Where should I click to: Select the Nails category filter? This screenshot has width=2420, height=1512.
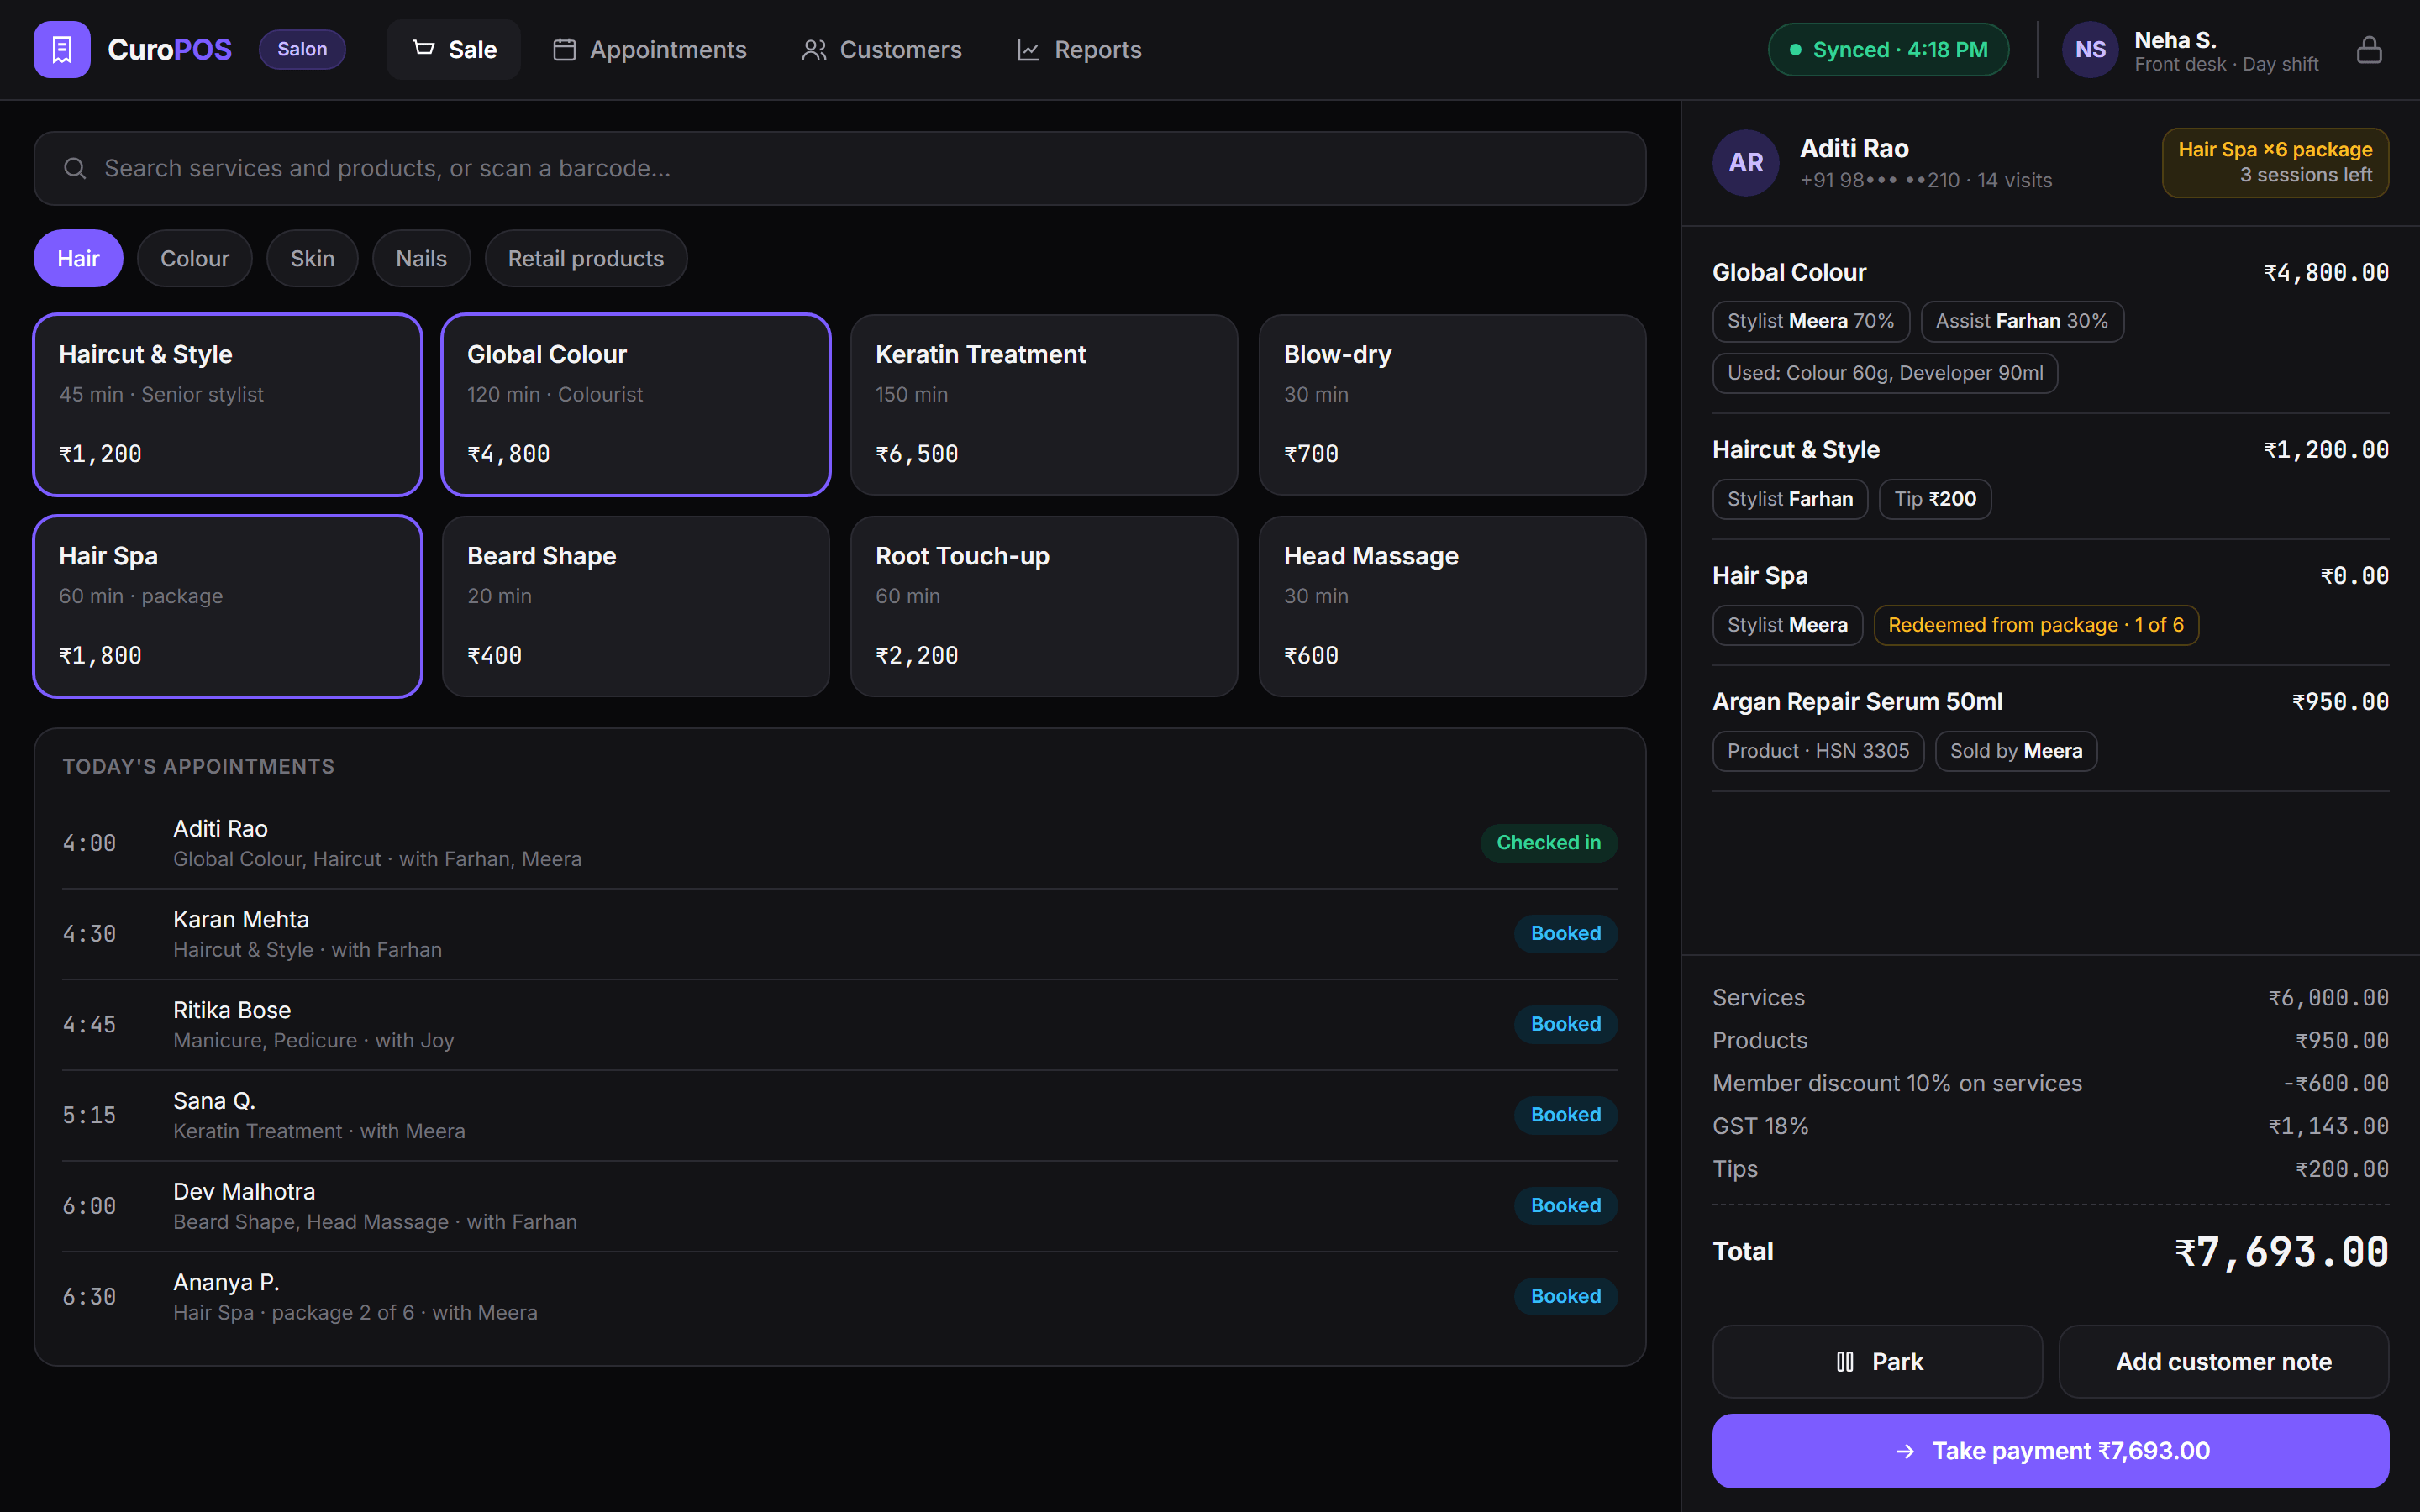tap(421, 258)
